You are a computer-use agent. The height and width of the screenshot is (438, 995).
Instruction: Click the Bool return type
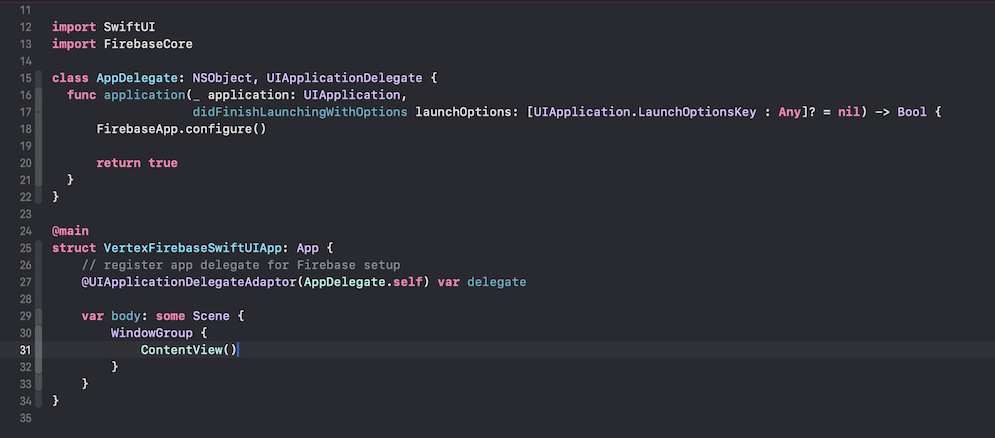(912, 112)
